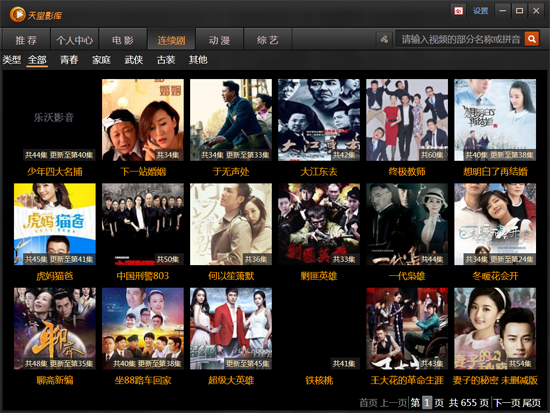Open the 综艺 tab
This screenshot has width=550, height=413.
coord(268,40)
